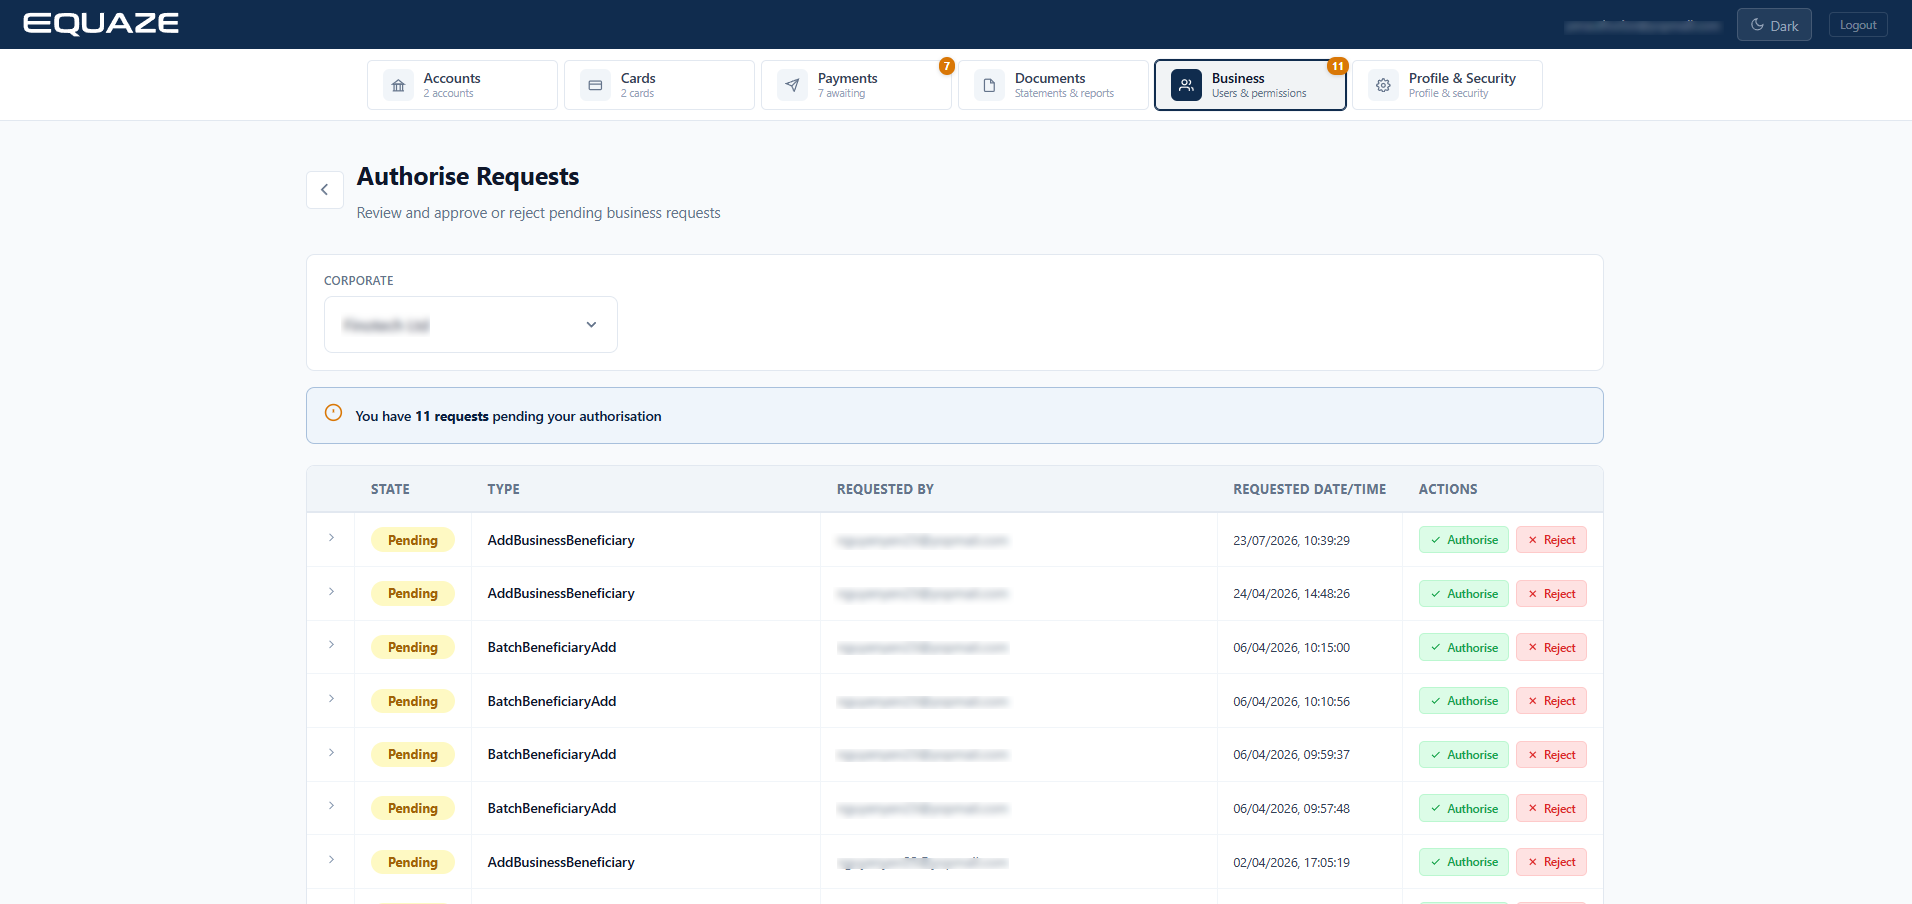Expand the 06/04/2026 09:59:37 request row
1912x904 pixels.
(x=331, y=753)
